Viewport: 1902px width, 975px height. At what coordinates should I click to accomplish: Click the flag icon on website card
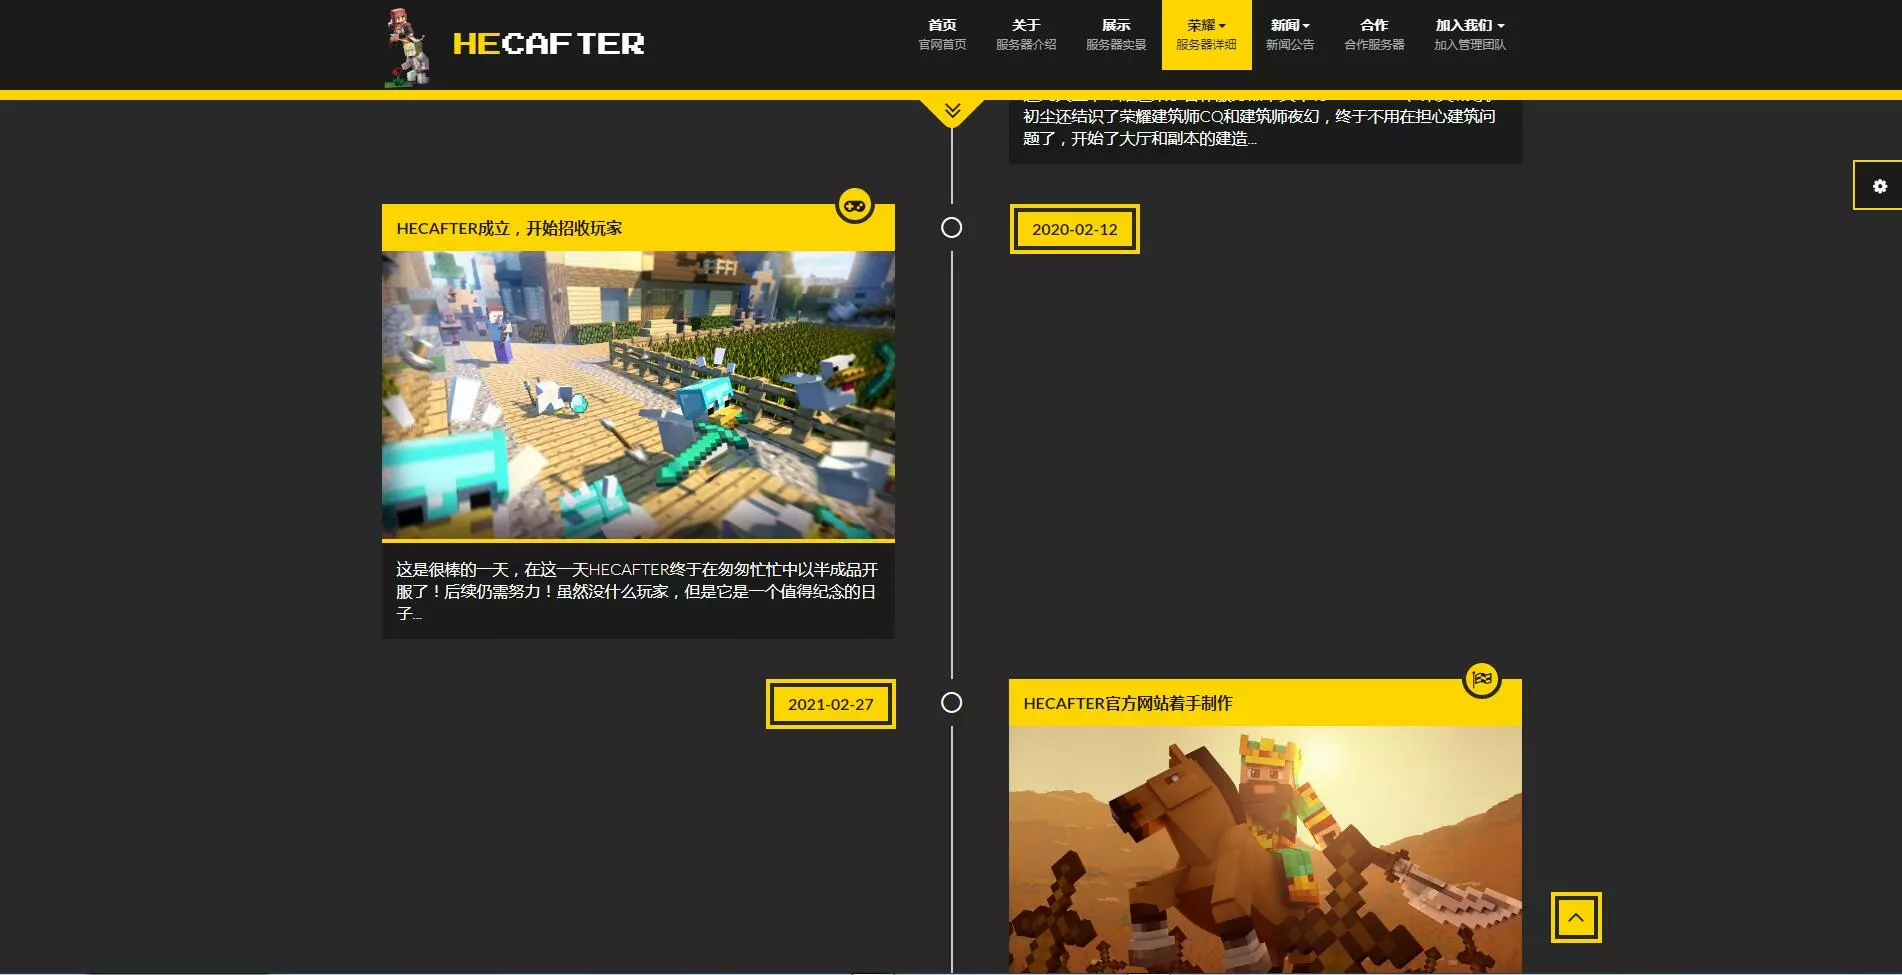(x=1482, y=679)
